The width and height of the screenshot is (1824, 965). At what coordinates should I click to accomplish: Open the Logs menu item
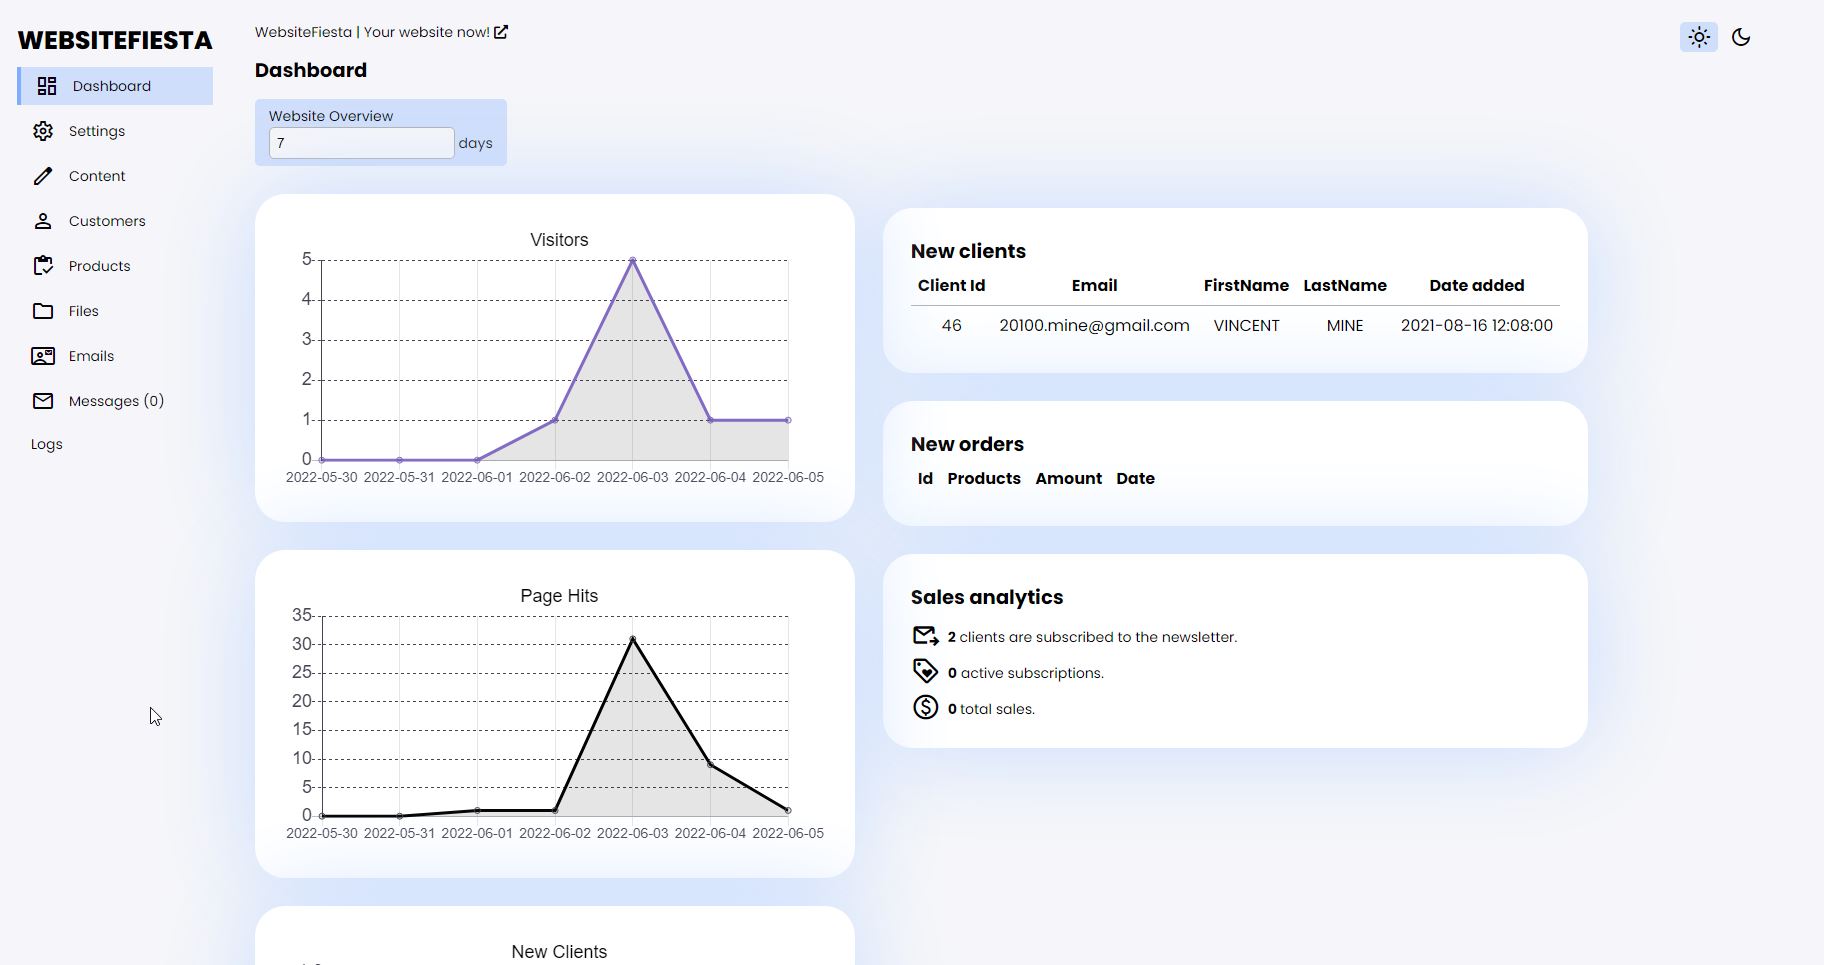47,444
